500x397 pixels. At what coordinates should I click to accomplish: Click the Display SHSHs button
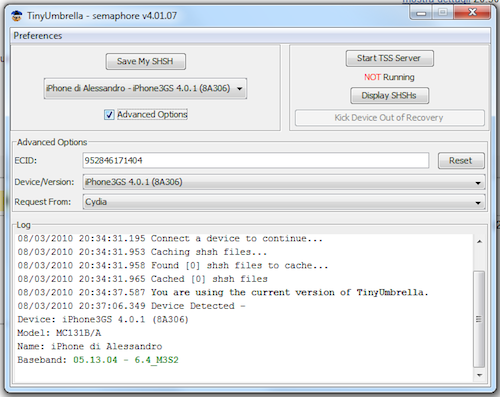(x=389, y=96)
